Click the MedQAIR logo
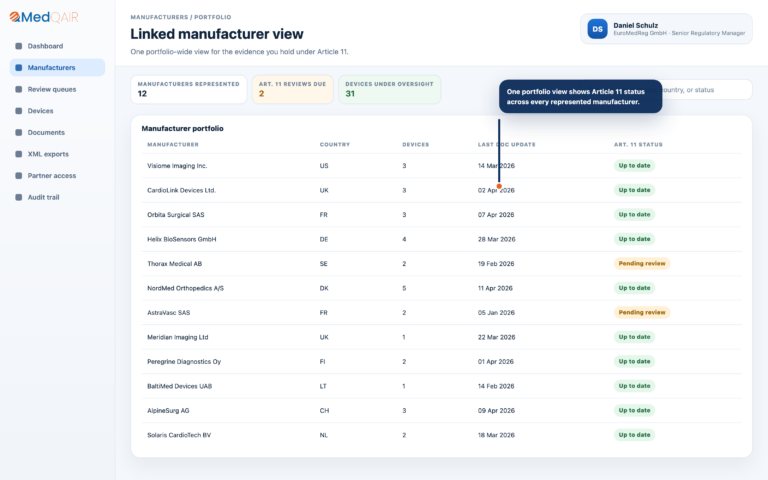 coord(44,17)
